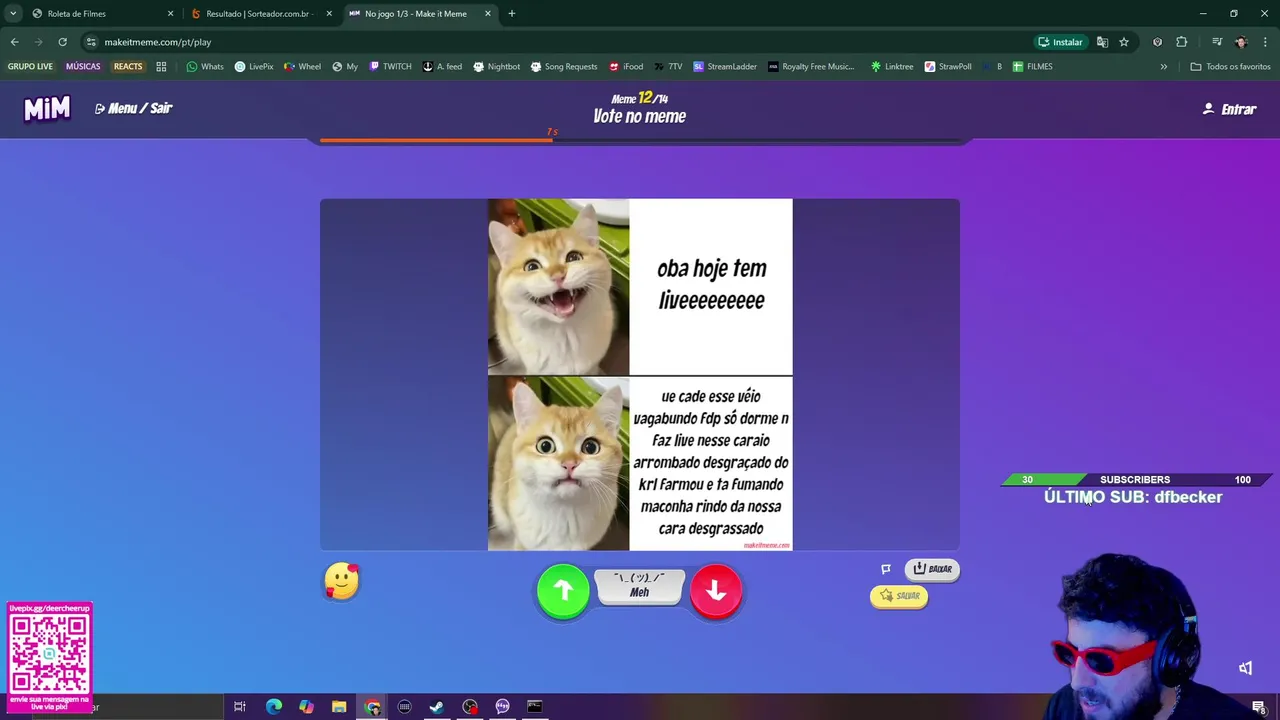Install the Make it Meme app

coord(1060,42)
